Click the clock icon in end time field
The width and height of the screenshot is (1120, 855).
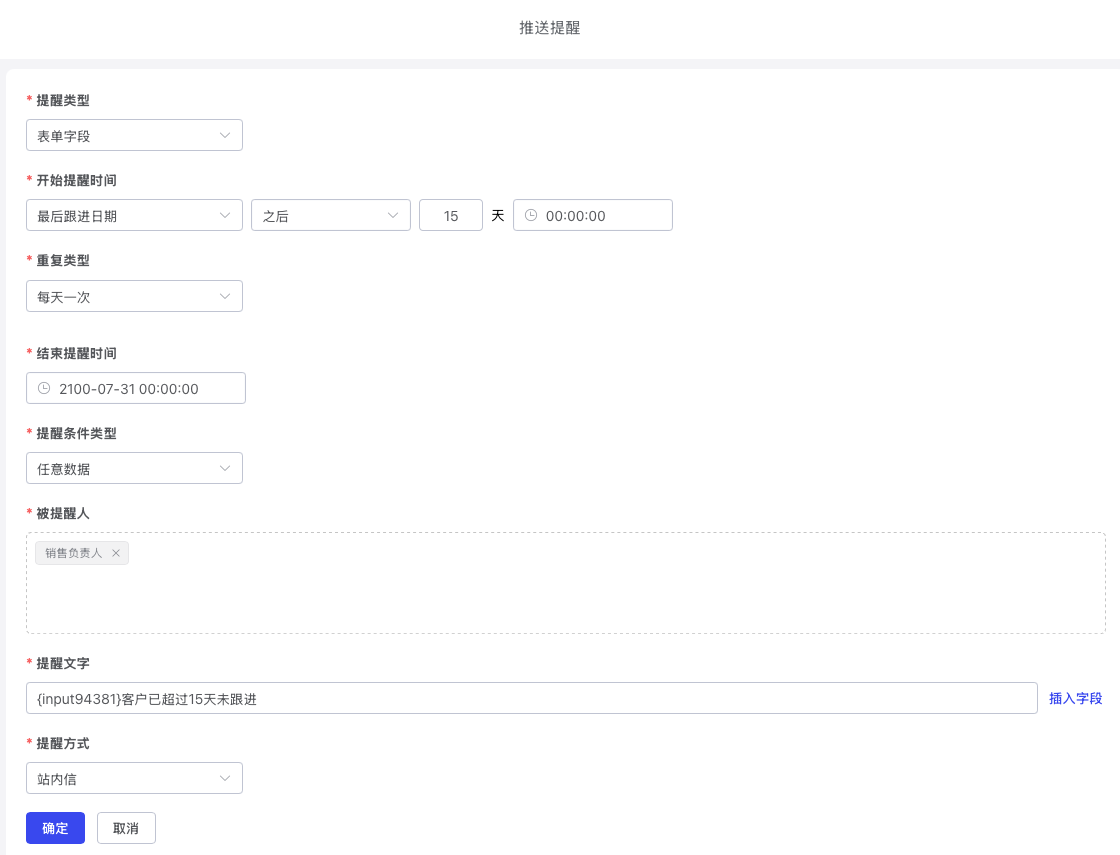(44, 388)
